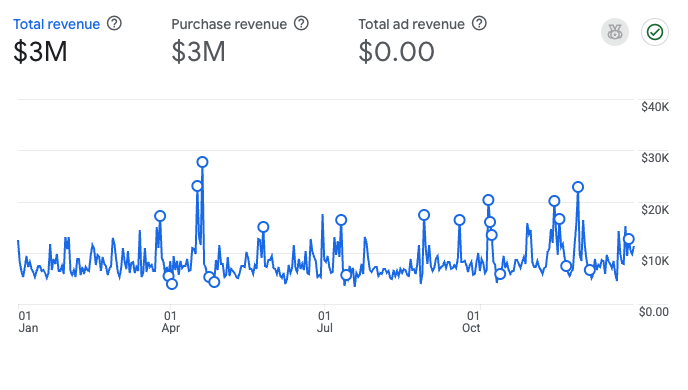Click the lowest anomaly marker just after 01 Apr
The height and width of the screenshot is (390, 688).
172,284
